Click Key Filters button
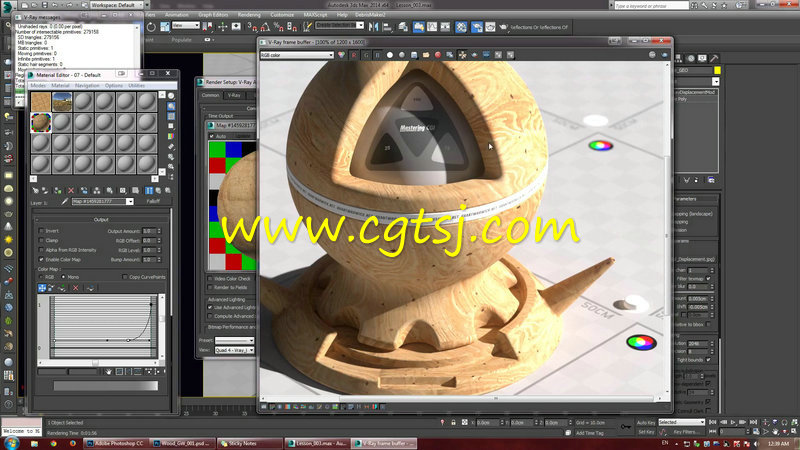Viewport: 800px width, 450px height. coord(686,432)
